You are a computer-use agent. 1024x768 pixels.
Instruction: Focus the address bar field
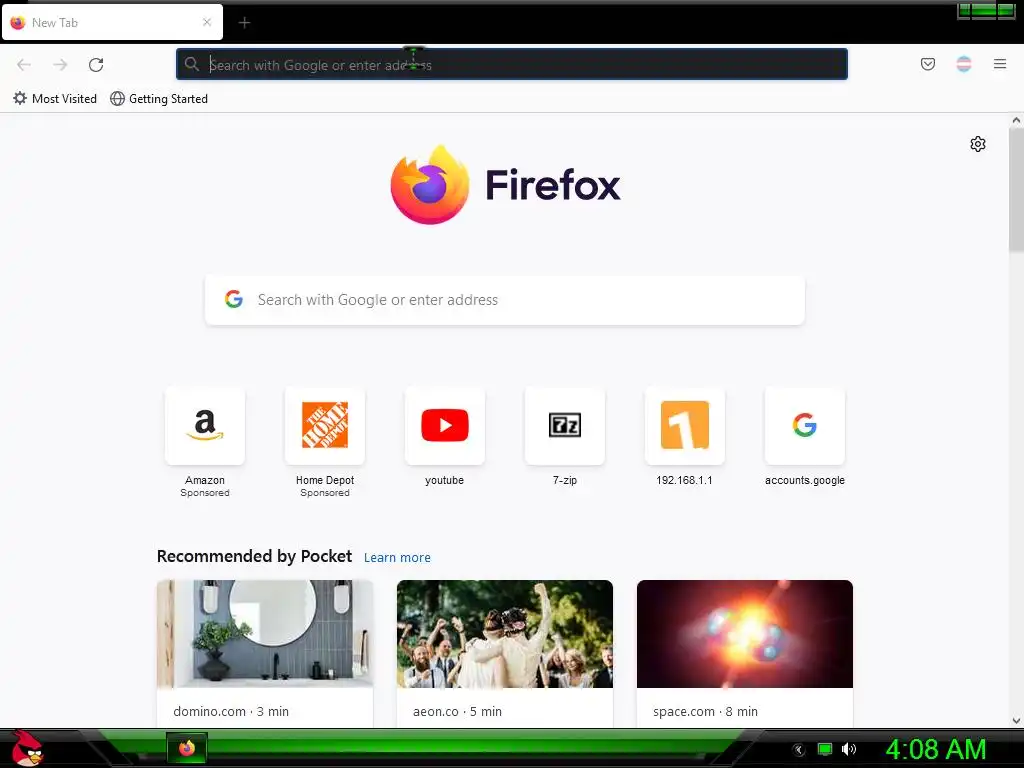point(512,65)
